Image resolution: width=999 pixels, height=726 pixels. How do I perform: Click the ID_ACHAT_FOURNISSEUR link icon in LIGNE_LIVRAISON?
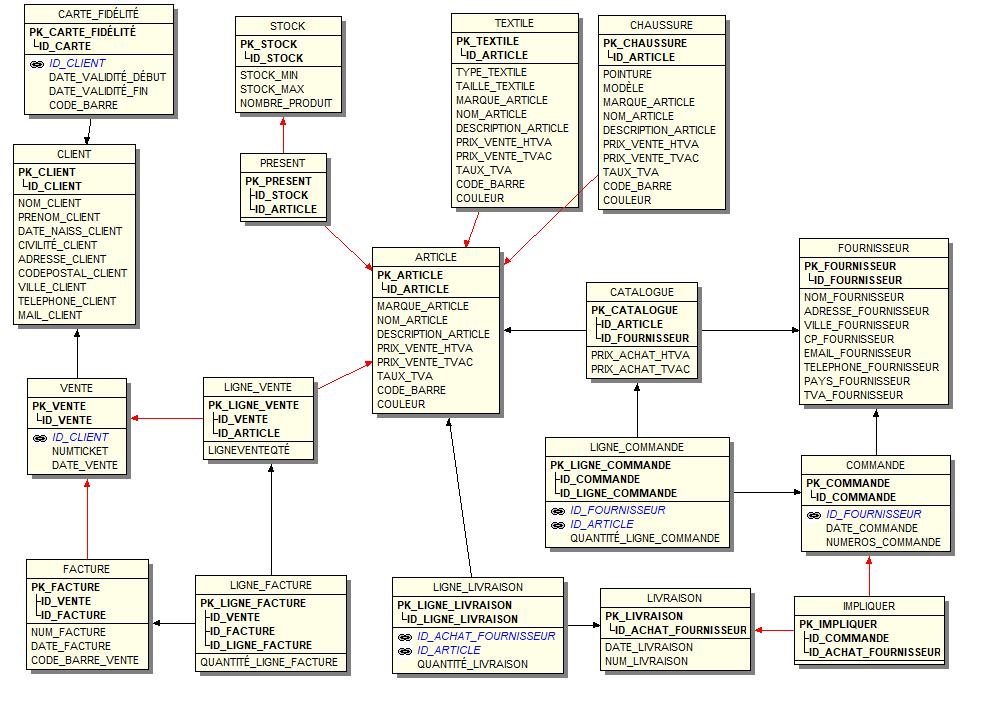pos(405,637)
